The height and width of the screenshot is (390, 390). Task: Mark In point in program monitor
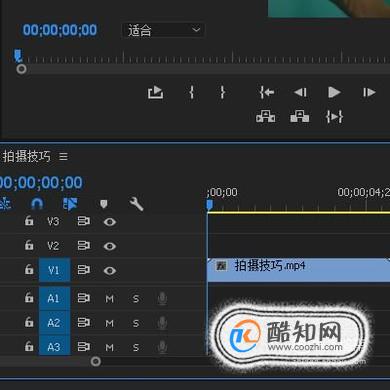click(x=192, y=92)
